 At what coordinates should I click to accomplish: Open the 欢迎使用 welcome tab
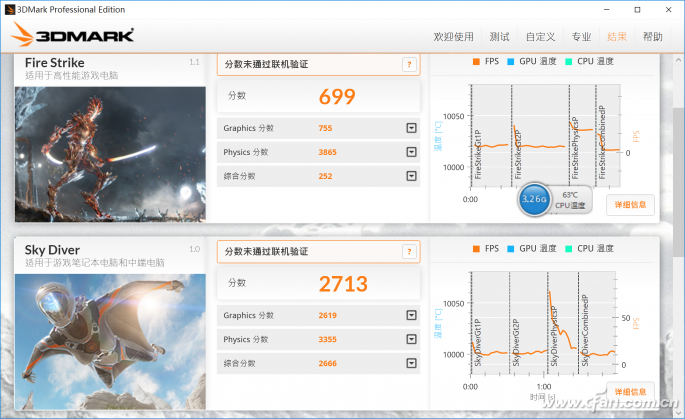click(453, 37)
